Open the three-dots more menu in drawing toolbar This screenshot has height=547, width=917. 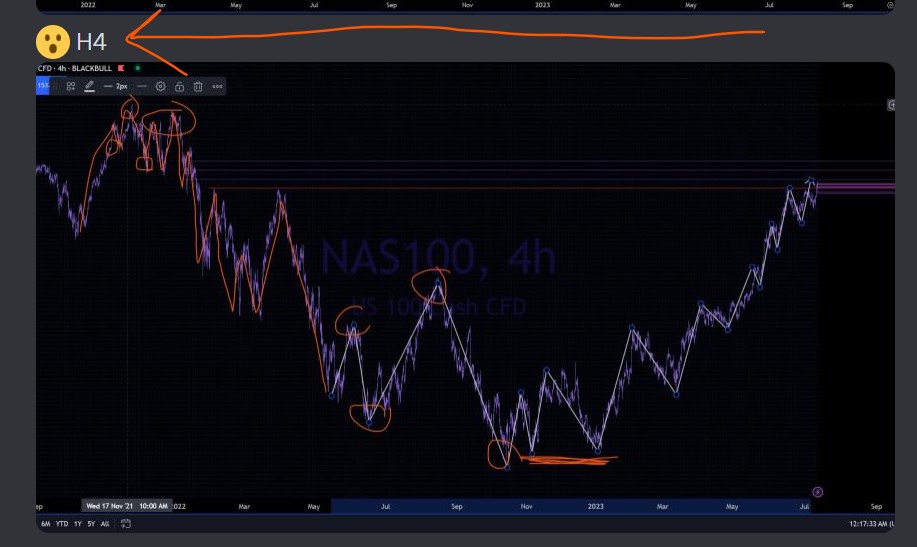click(217, 87)
